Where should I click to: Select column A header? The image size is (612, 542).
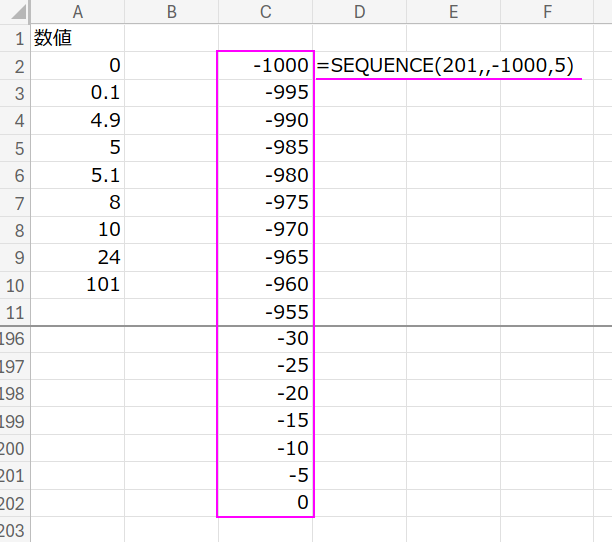click(x=77, y=13)
